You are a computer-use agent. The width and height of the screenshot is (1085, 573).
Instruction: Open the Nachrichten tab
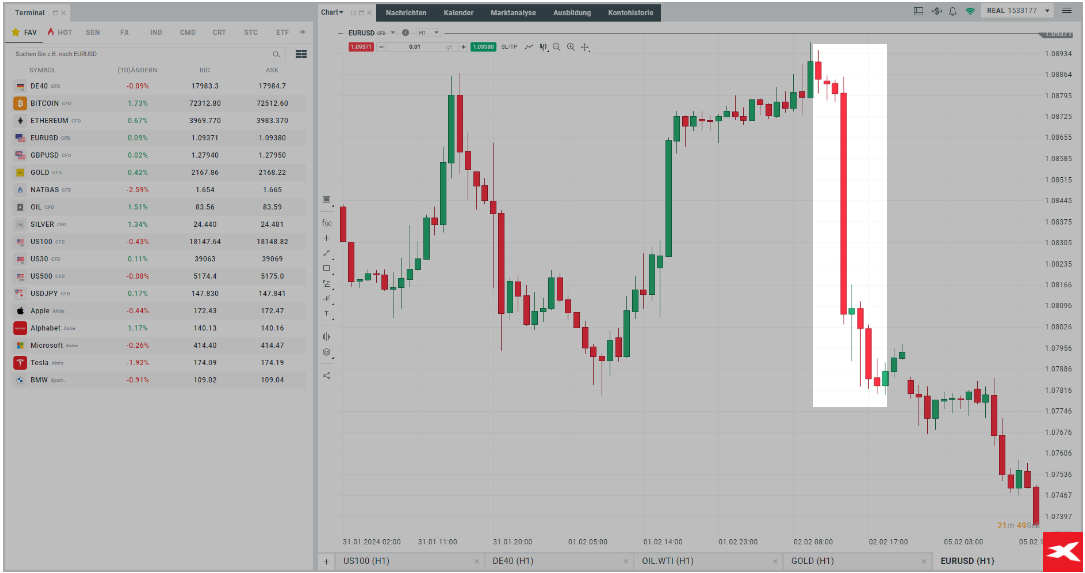(x=405, y=12)
